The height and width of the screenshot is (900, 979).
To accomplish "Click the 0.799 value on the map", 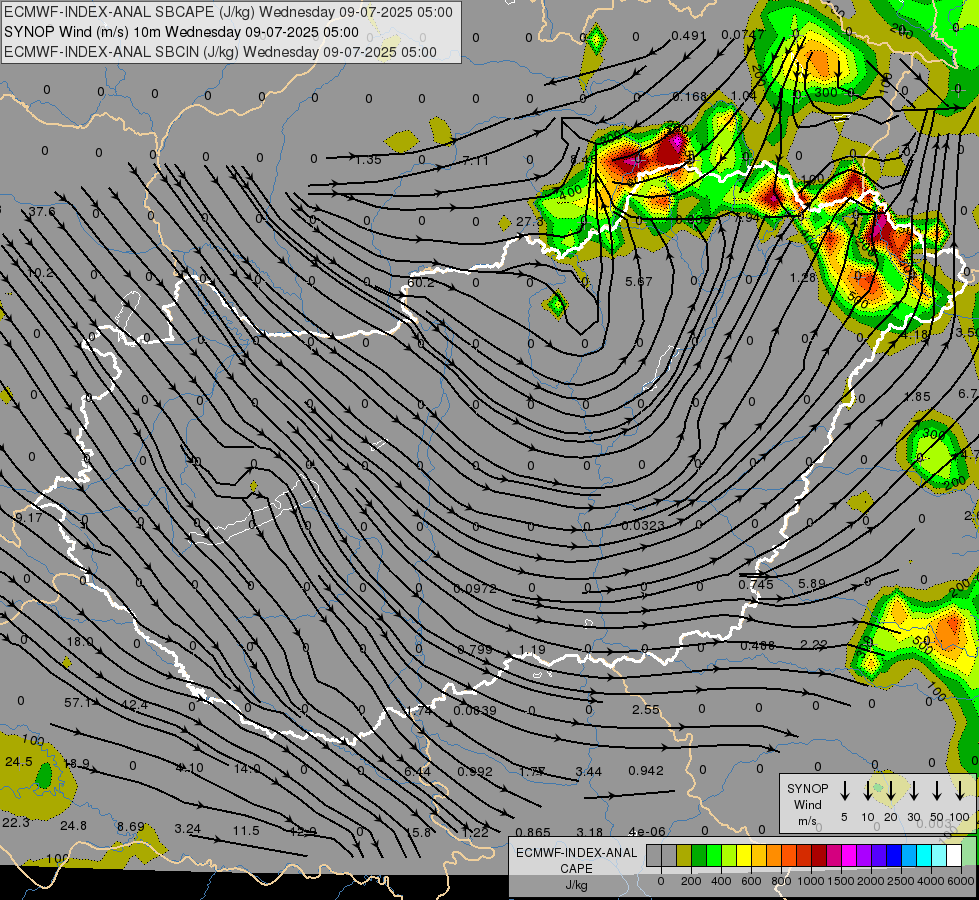I will (475, 650).
